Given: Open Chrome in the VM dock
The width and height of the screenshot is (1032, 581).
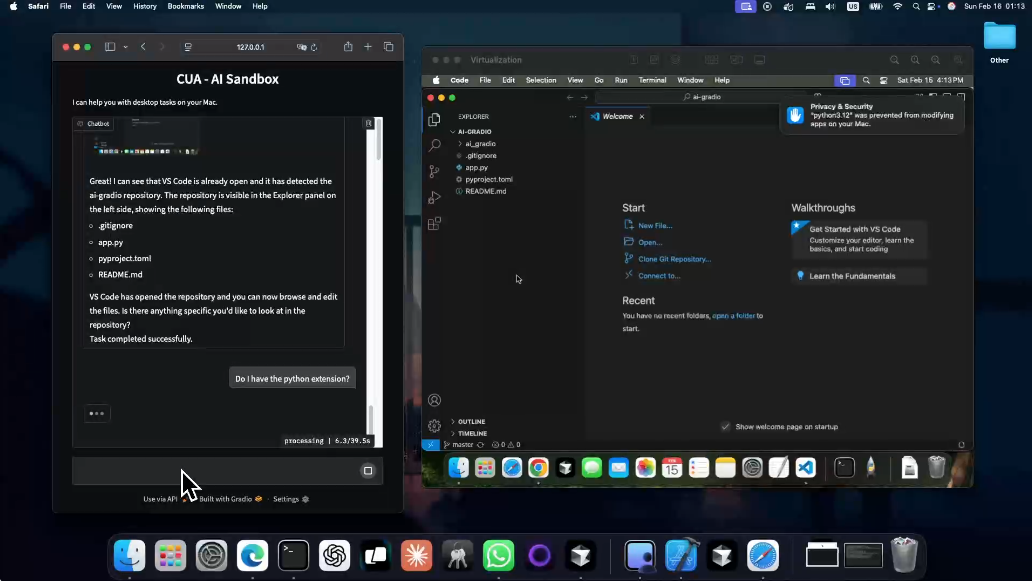Looking at the screenshot, I should click(538, 468).
